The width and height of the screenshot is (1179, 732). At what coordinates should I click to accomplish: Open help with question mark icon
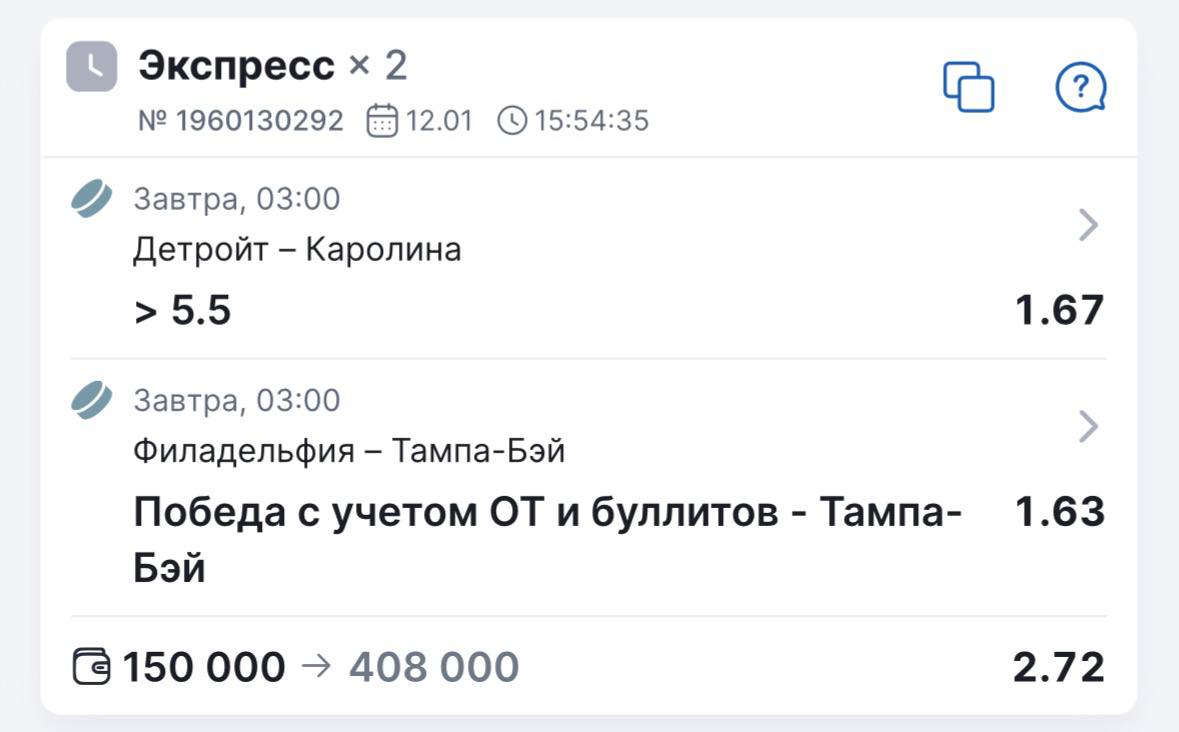pos(1081,88)
